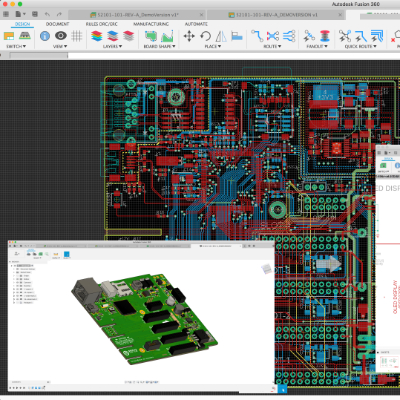Select the Align tool
Image resolution: width=400 pixels, height=400 pixels.
237,36
